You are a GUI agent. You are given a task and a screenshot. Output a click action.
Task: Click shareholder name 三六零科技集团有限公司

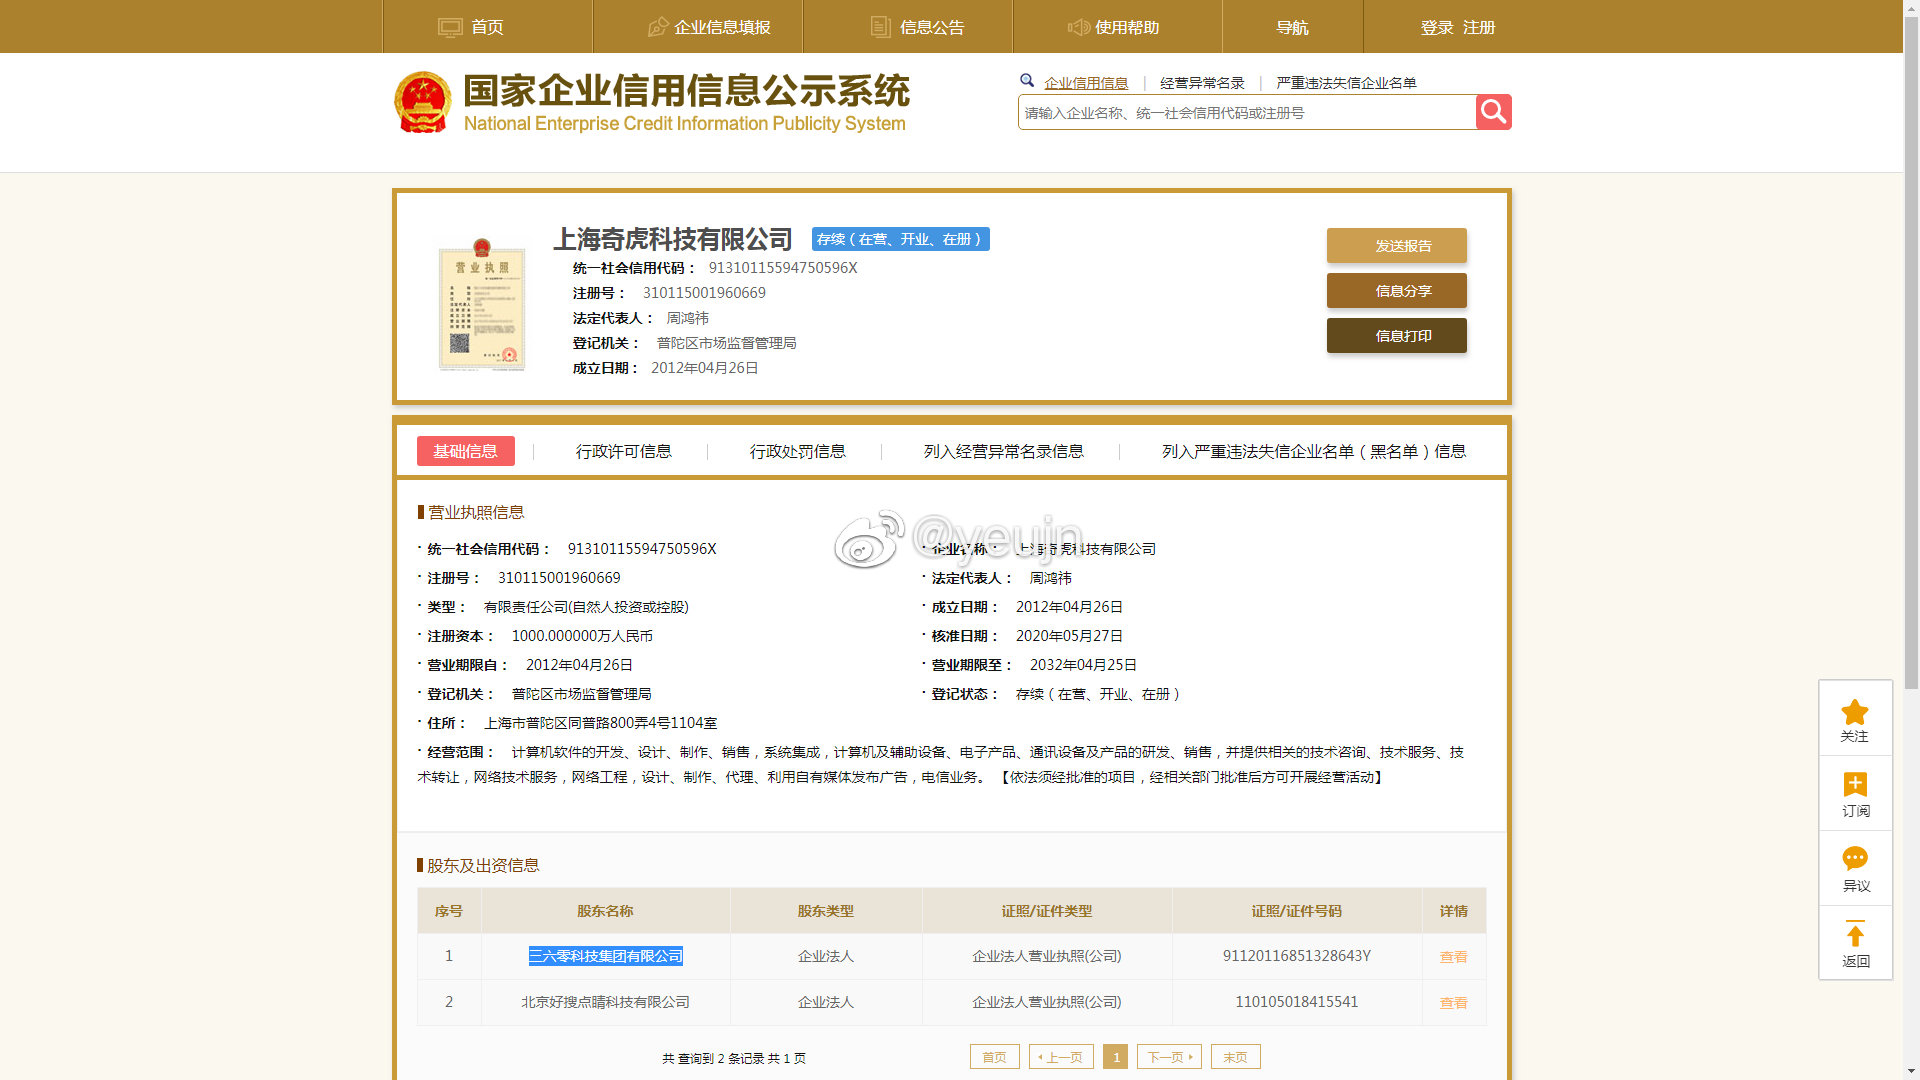point(606,956)
